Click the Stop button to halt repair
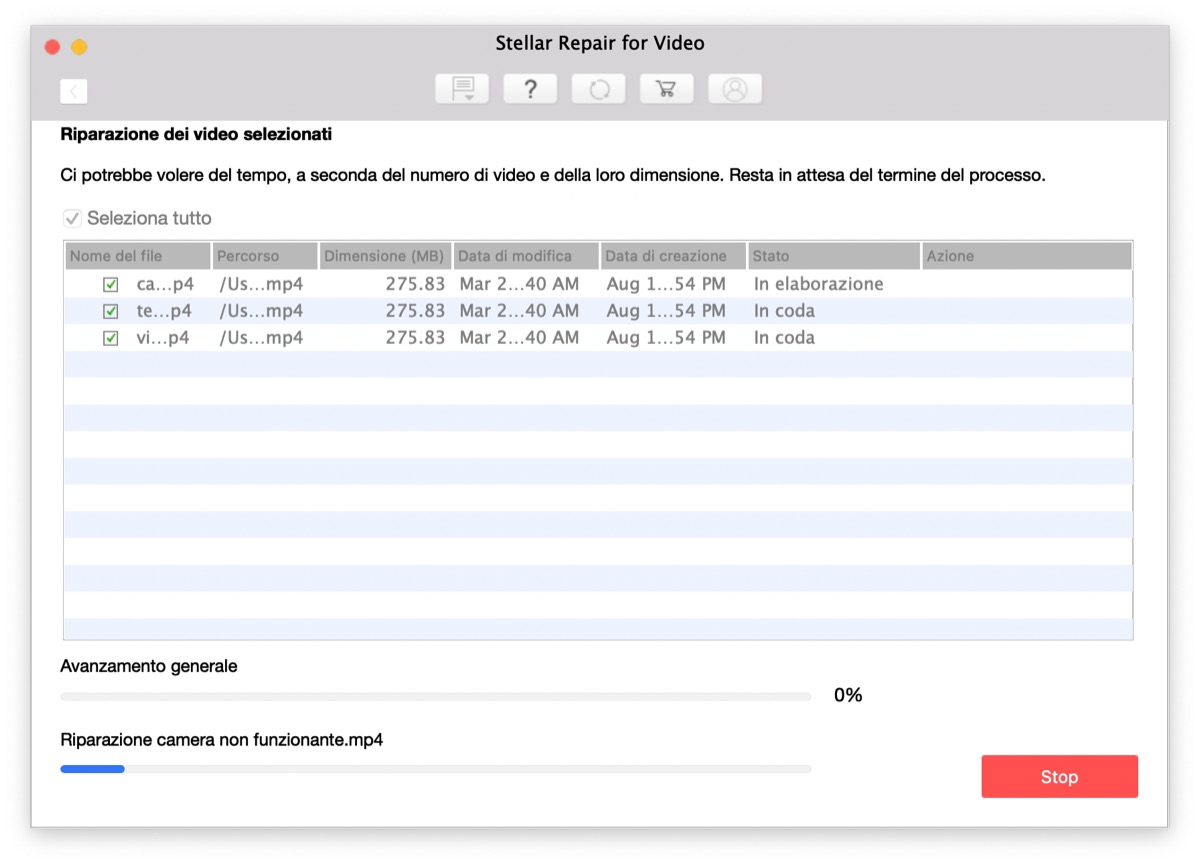Image resolution: width=1200 pixels, height=865 pixels. point(1059,776)
